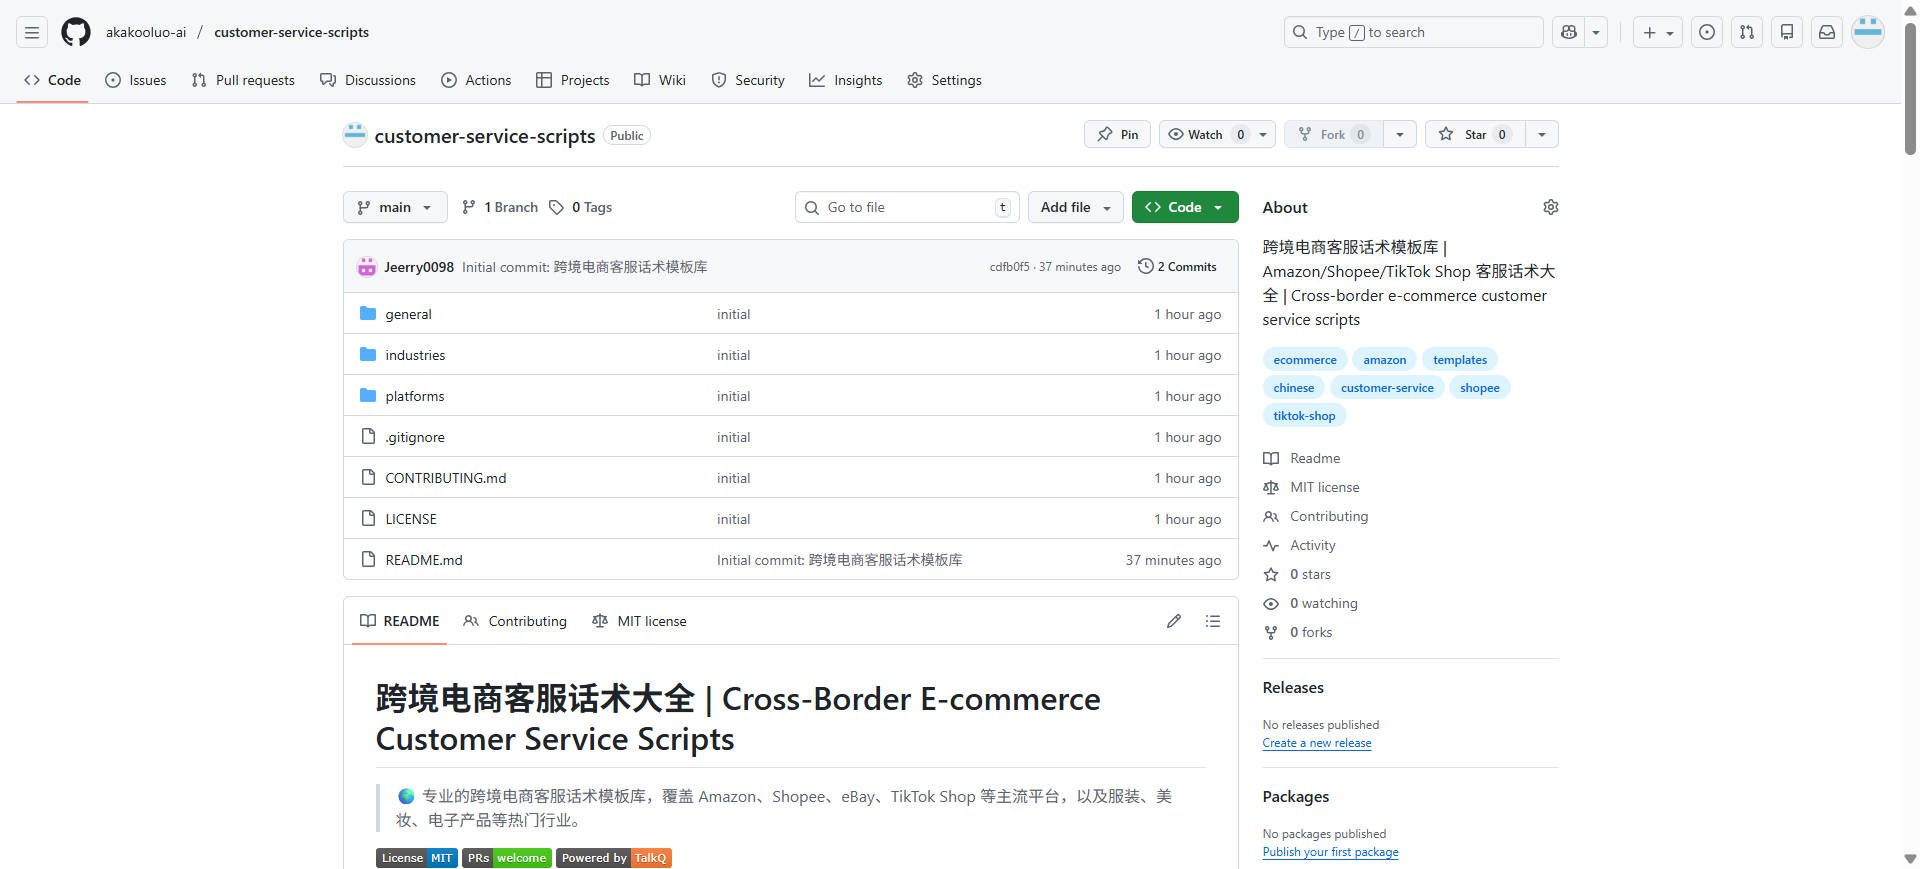Open the create new plus dropdown
Viewport: 1920px width, 869px height.
[1658, 32]
